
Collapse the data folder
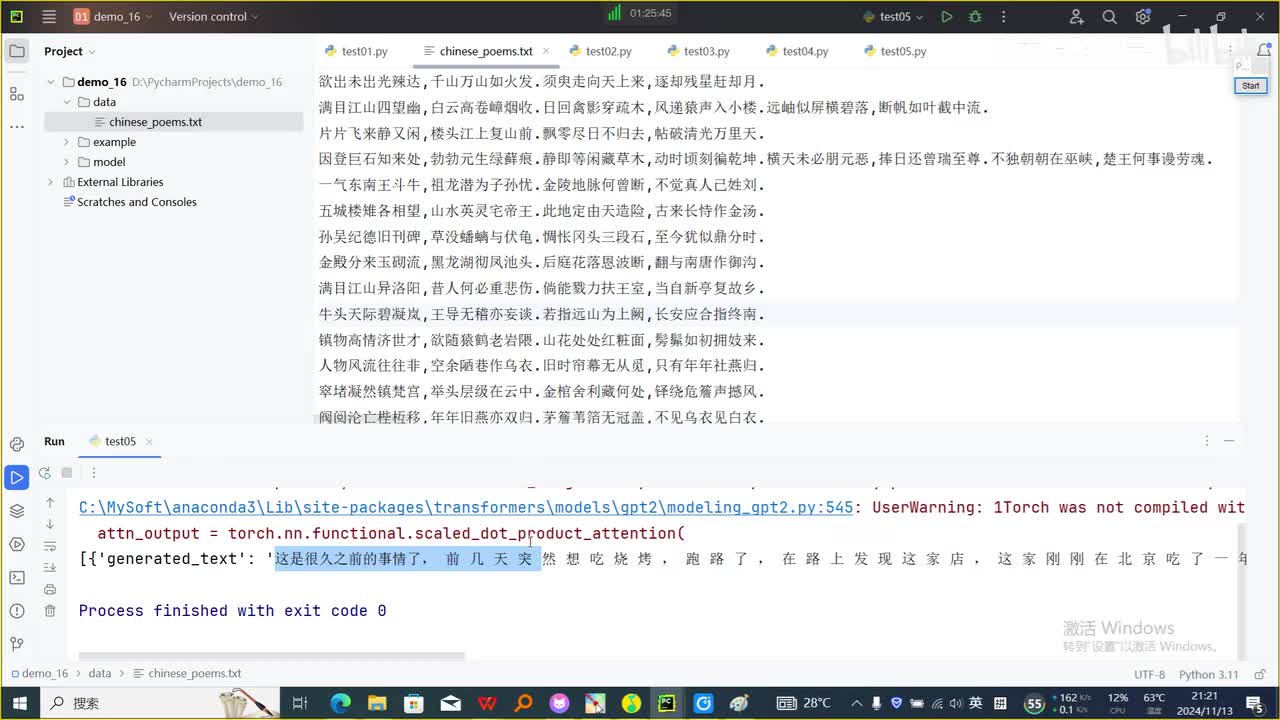pos(67,102)
